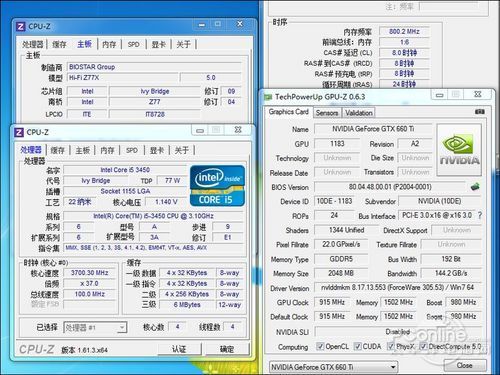Minimize the GPU-Z window
Viewport: 500px width, 375px height.
tap(440, 95)
